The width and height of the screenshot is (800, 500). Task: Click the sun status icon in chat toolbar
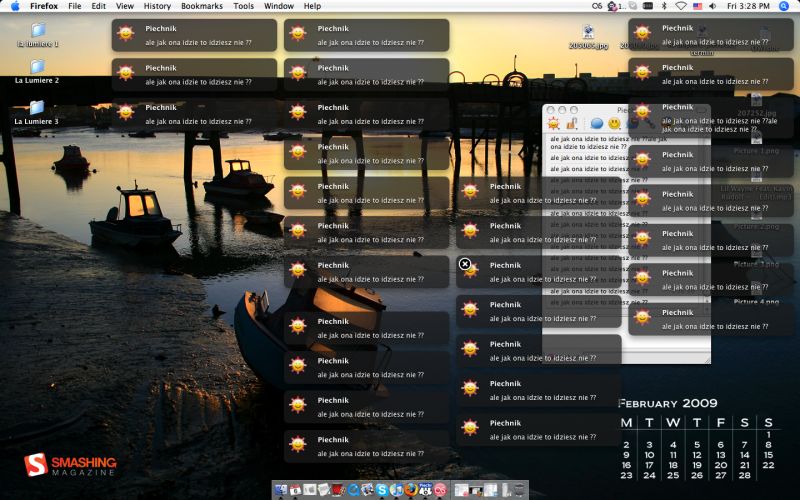click(554, 123)
